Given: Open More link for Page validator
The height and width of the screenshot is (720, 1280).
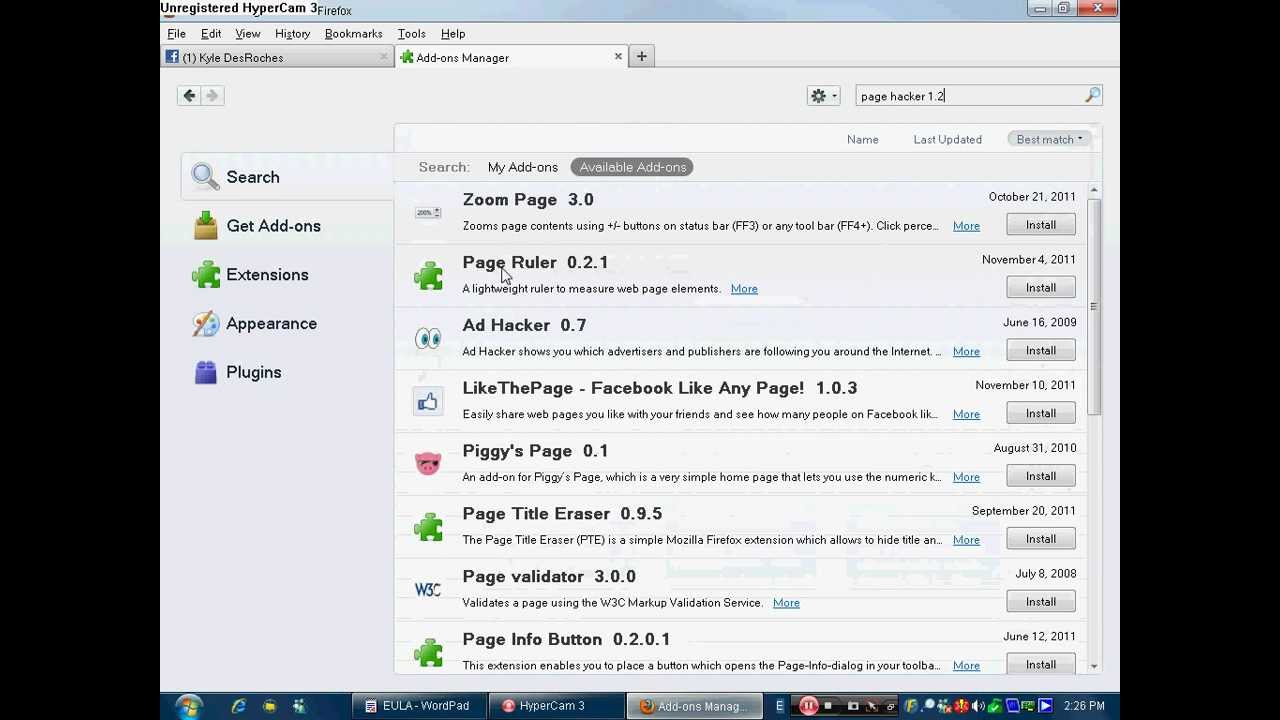Looking at the screenshot, I should pos(786,603).
